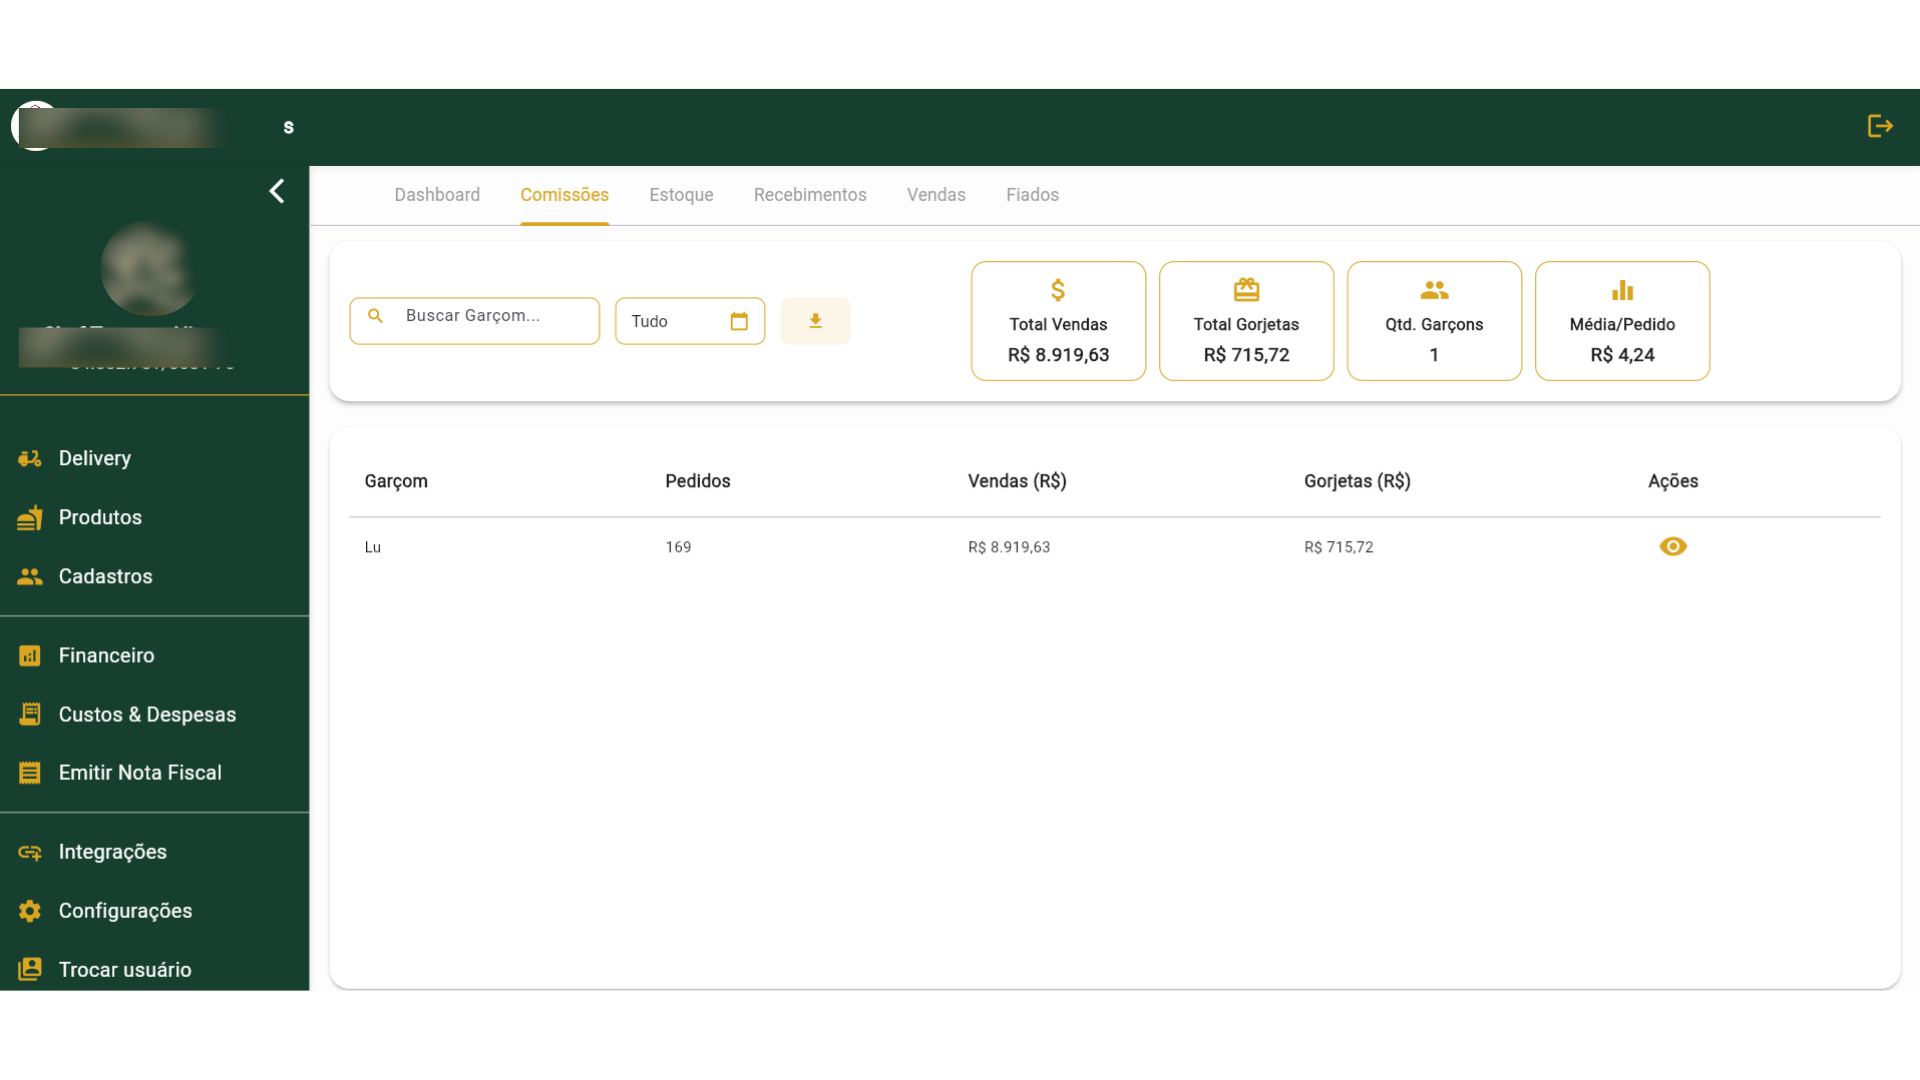
Task: Go to Custos & Despesas
Action: point(147,714)
